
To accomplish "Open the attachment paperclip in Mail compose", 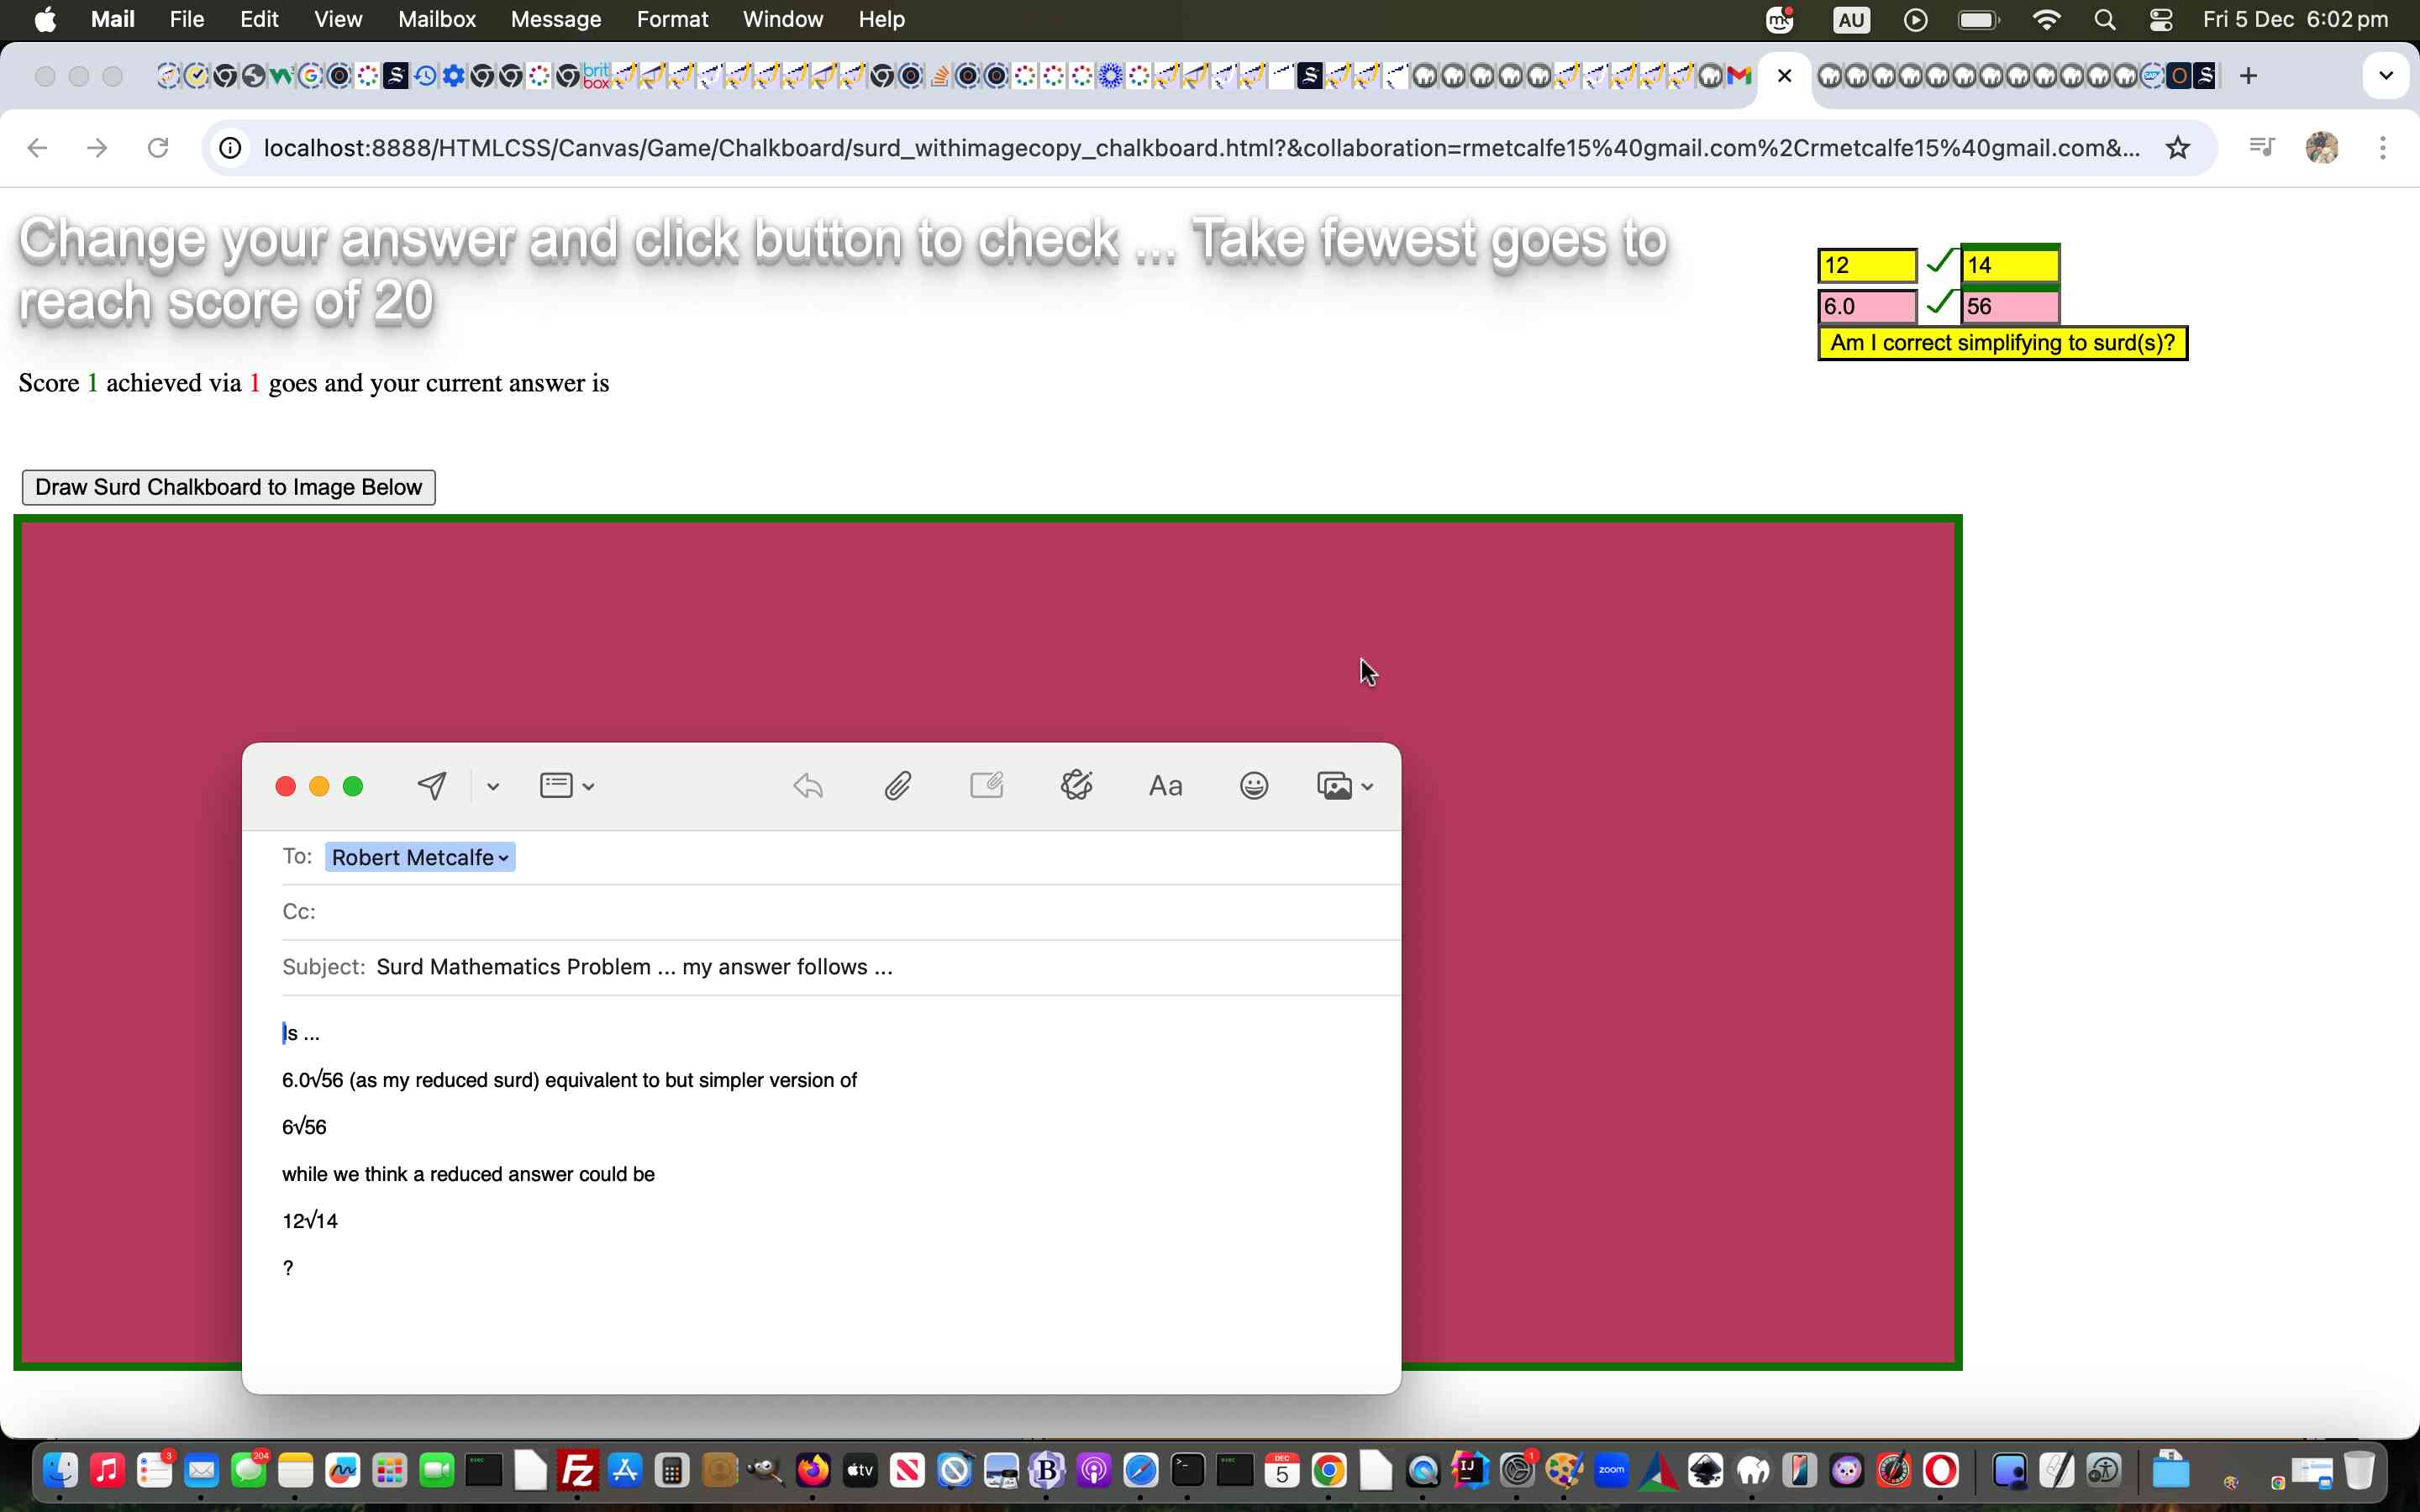I will click(896, 785).
